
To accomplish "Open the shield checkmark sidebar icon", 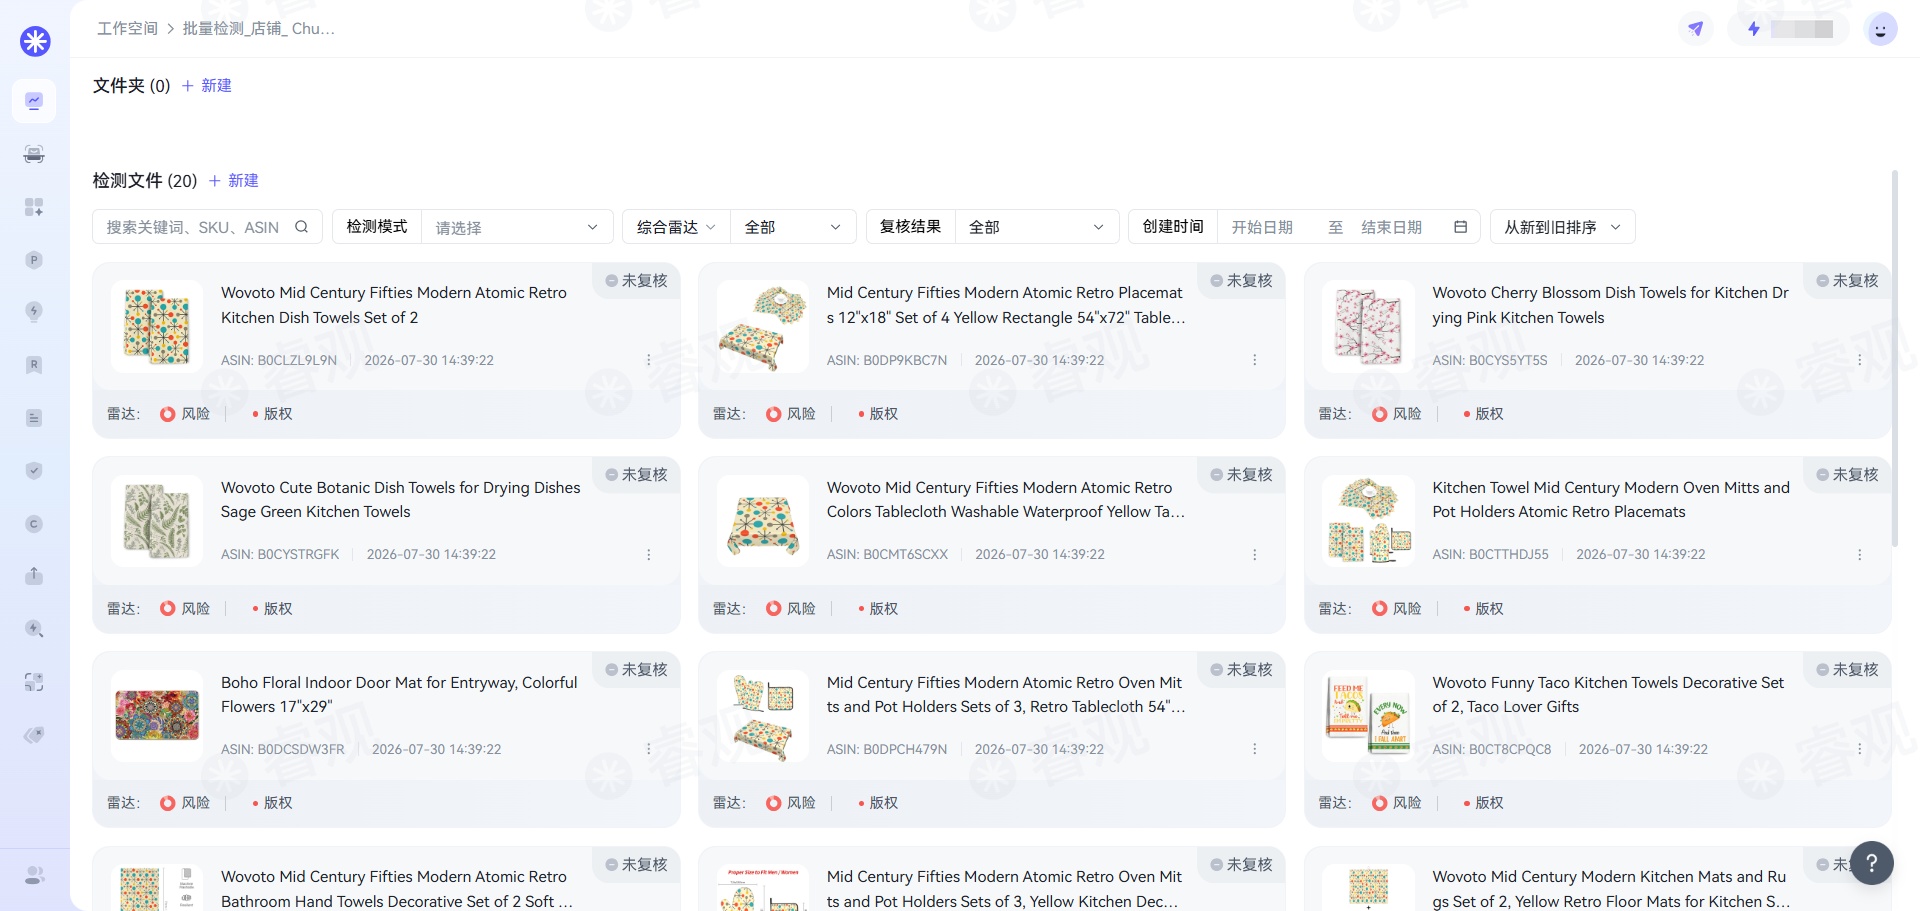I will (34, 470).
